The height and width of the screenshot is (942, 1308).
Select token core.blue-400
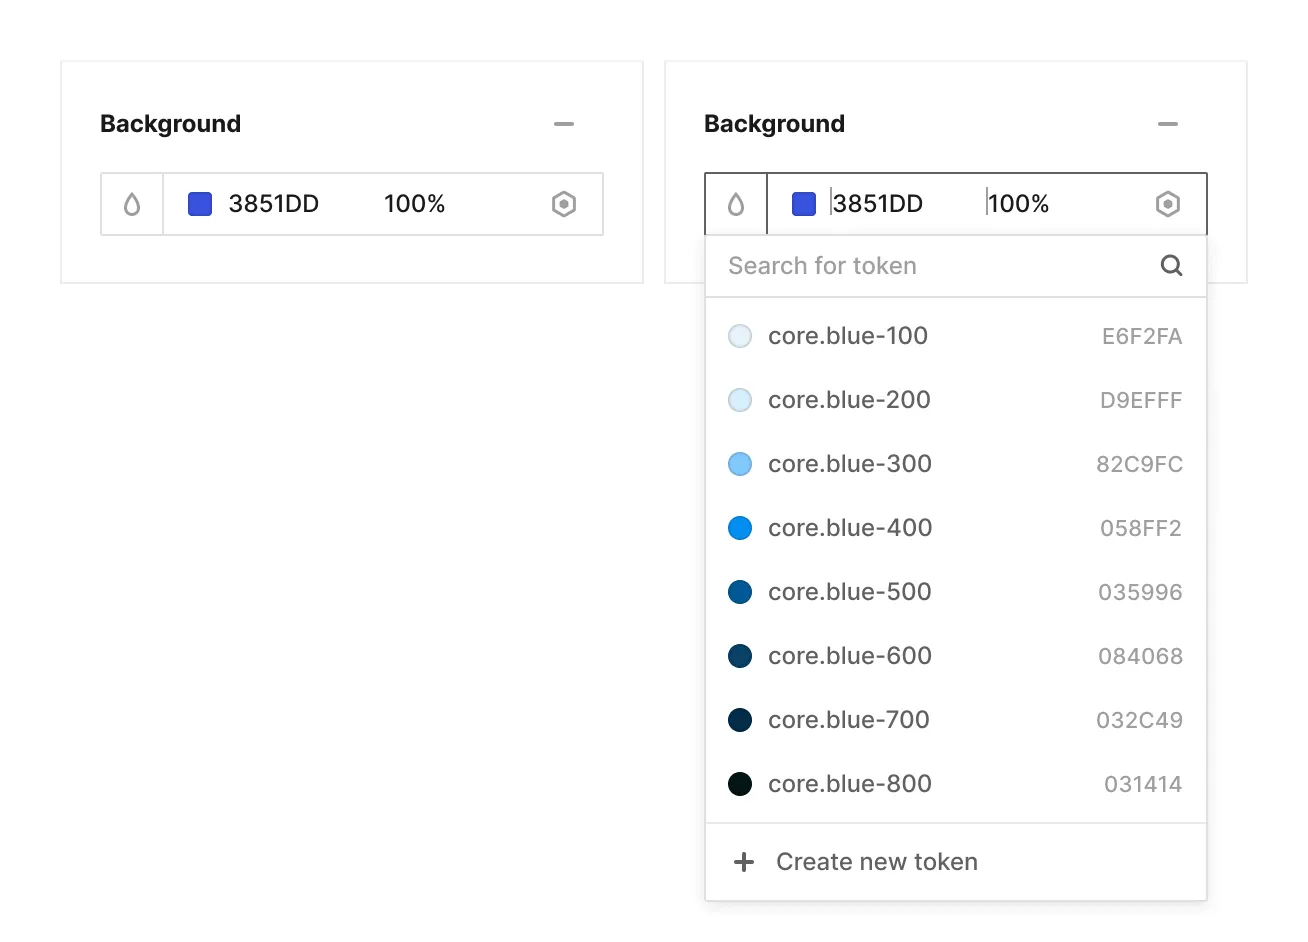click(x=956, y=528)
